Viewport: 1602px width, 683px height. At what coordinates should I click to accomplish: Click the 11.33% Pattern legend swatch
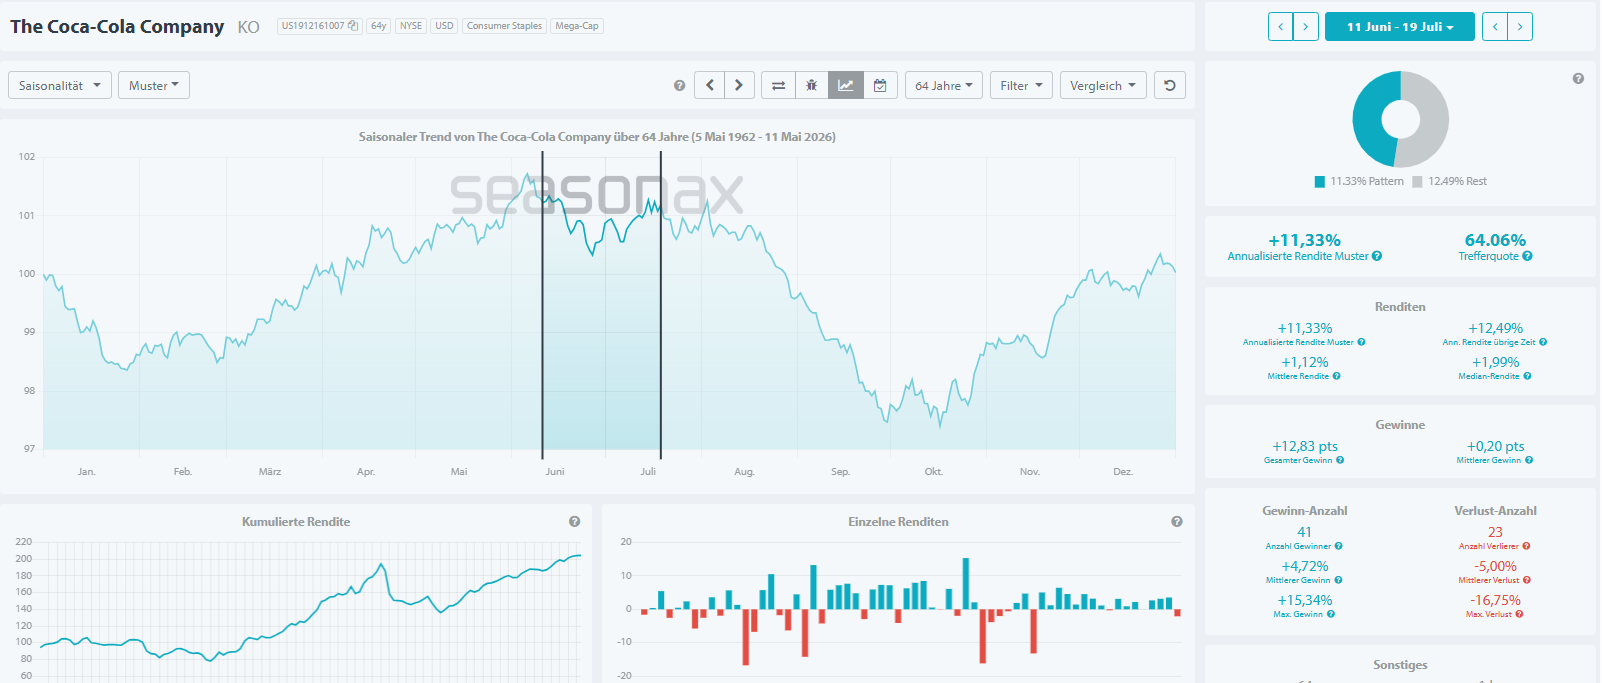point(1320,182)
